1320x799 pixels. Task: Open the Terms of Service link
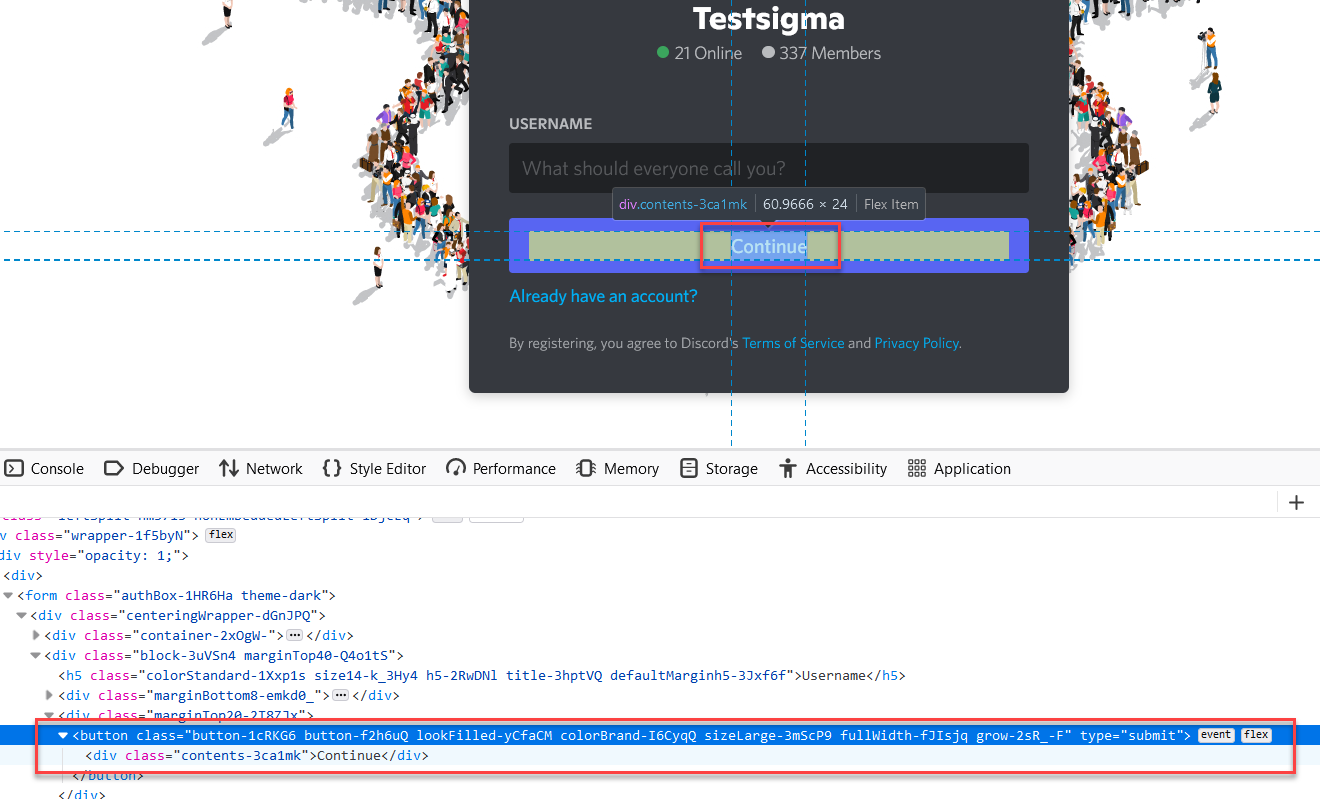point(793,343)
